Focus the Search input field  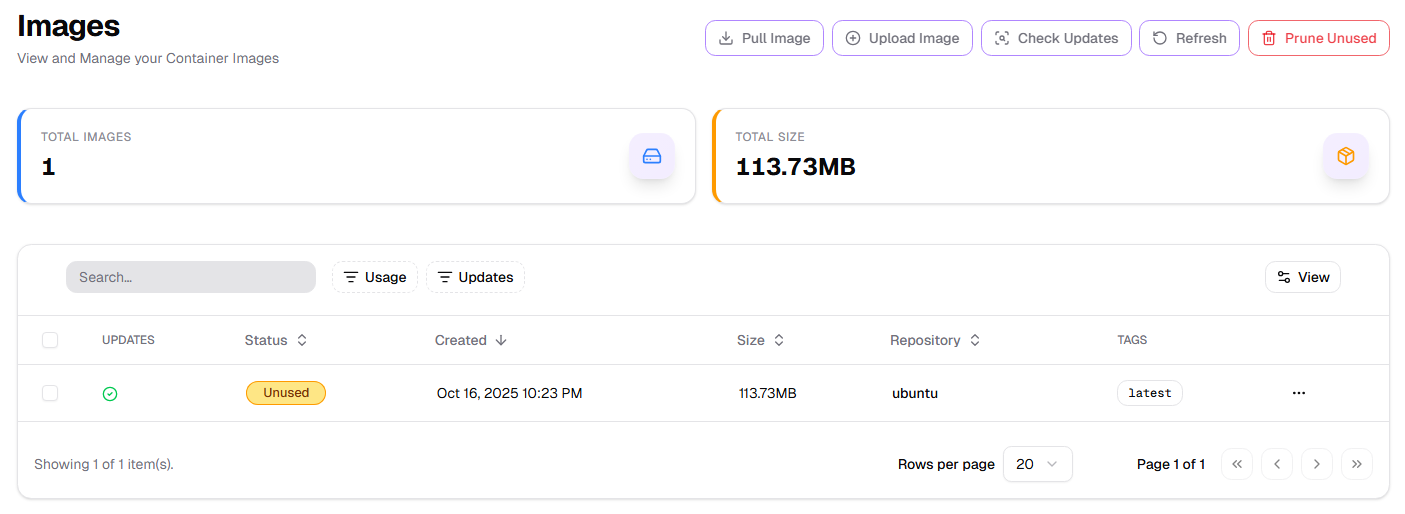pos(190,277)
